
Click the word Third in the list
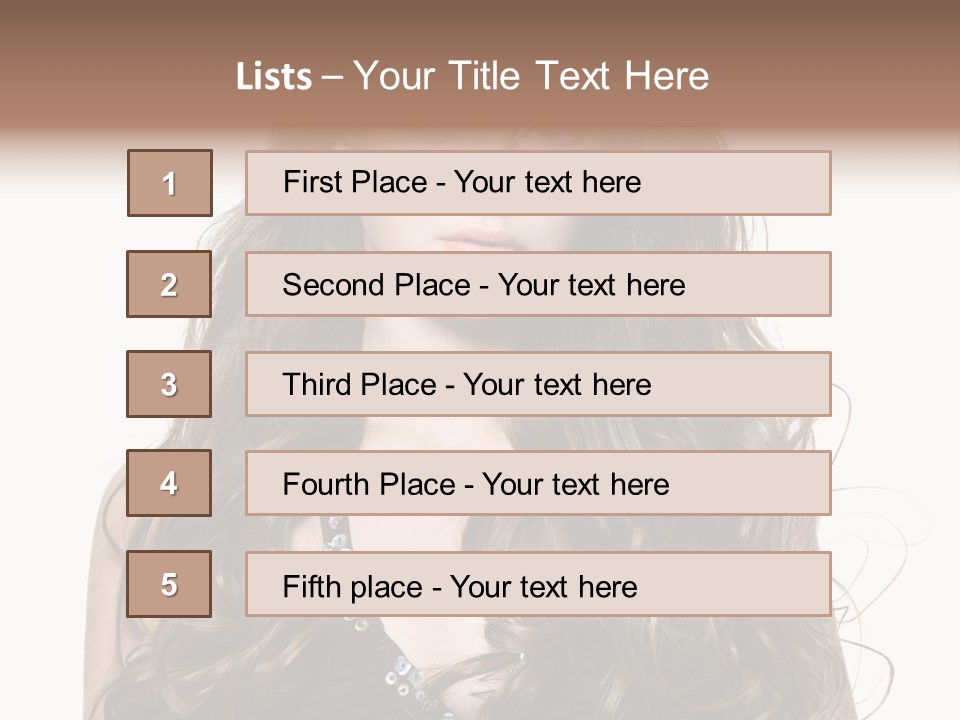316,385
